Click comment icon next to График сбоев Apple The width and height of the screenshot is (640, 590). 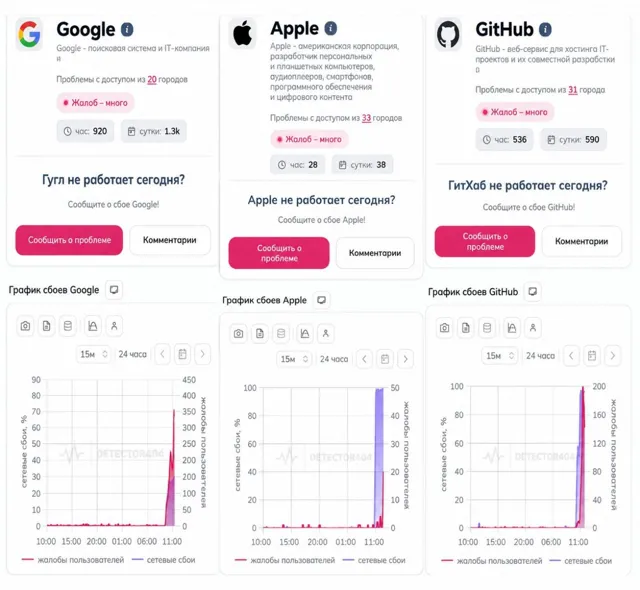tap(322, 300)
